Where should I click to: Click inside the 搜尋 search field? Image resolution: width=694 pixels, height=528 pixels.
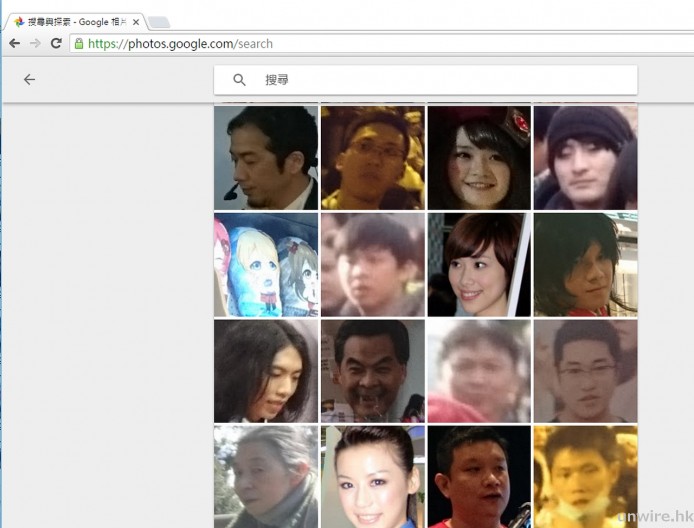(x=440, y=80)
